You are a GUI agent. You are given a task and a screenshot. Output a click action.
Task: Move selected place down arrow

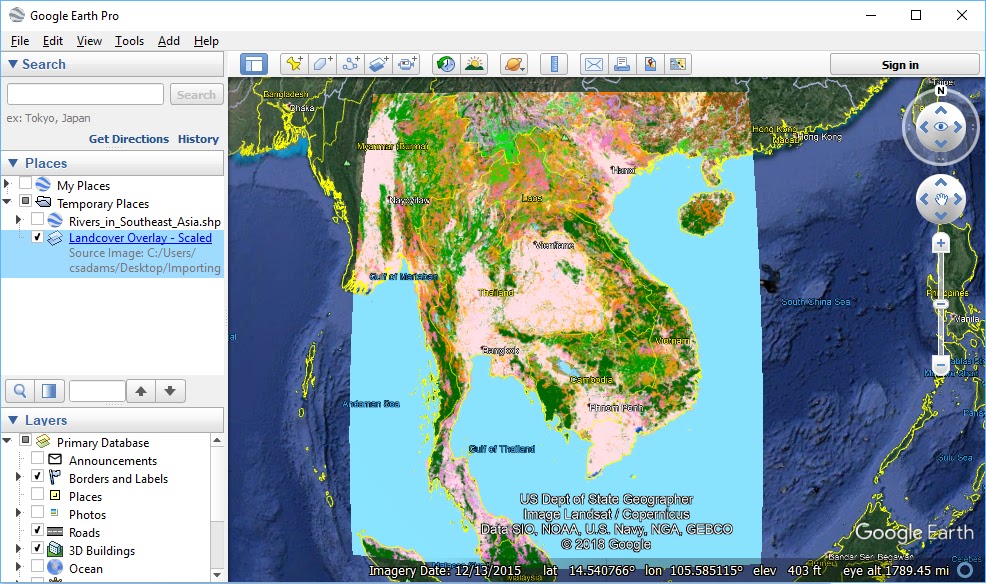click(170, 391)
